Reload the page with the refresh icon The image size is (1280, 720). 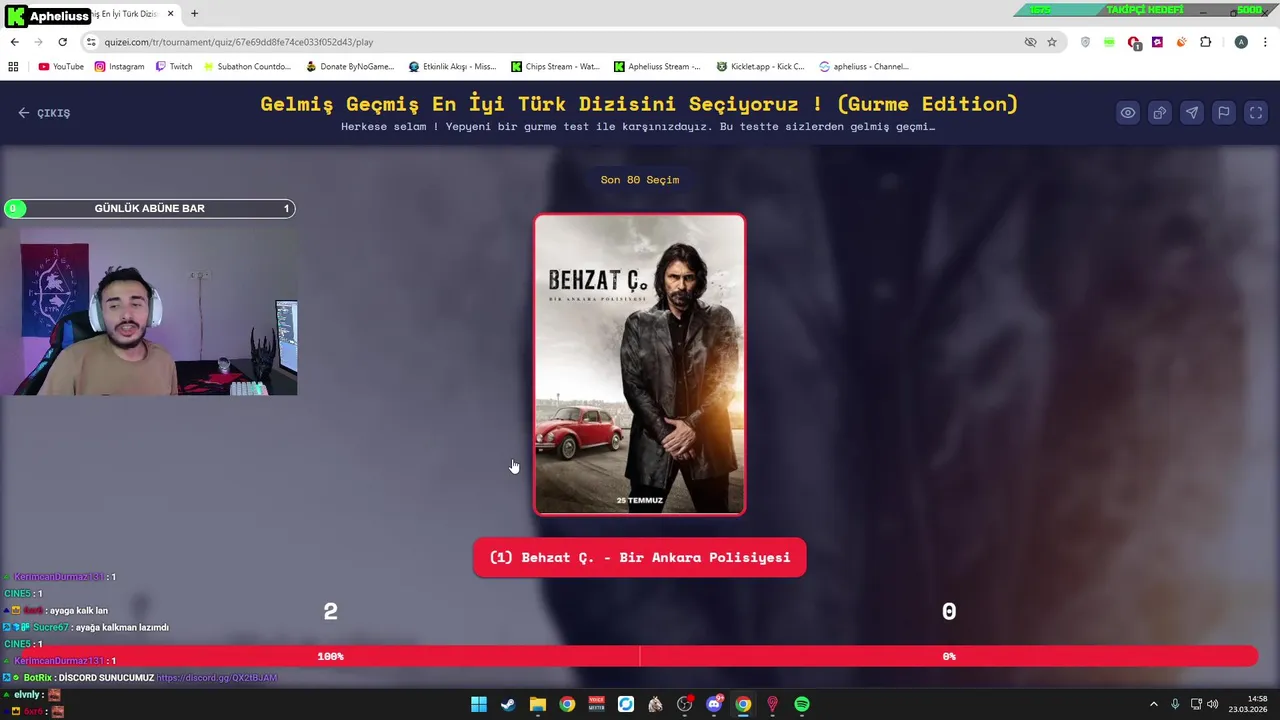(x=62, y=42)
